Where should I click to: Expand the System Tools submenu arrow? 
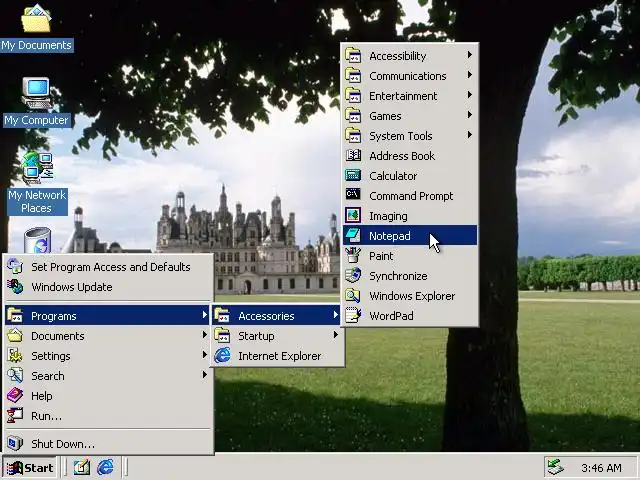click(x=470, y=135)
